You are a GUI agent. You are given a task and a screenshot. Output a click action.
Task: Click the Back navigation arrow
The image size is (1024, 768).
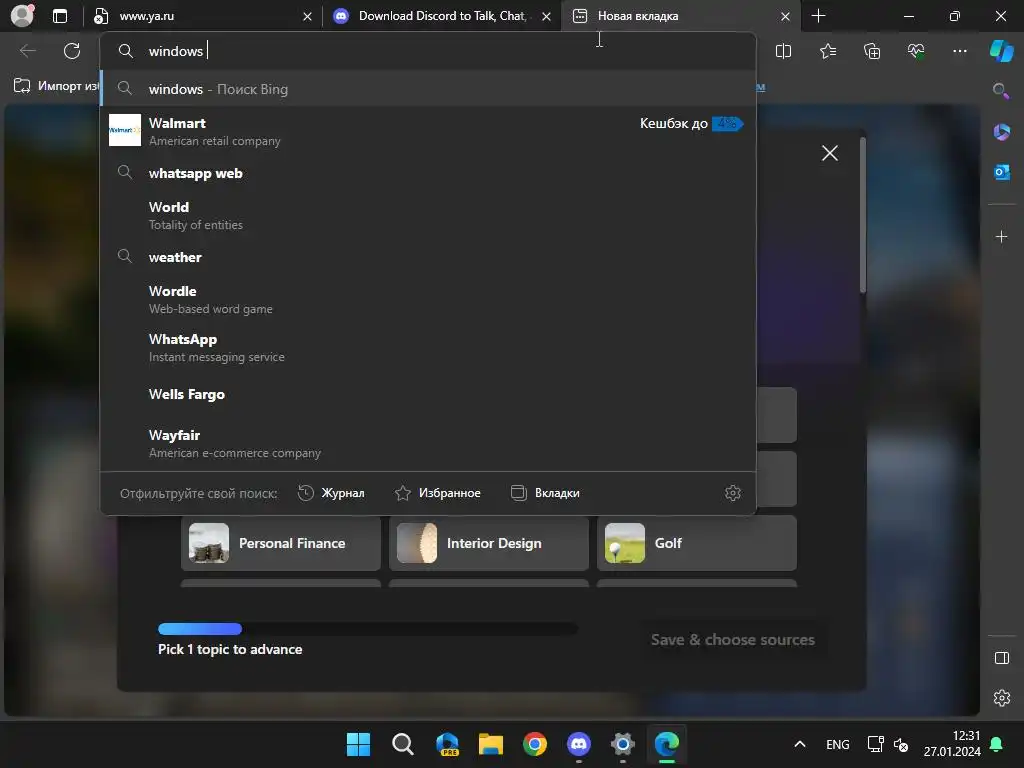pyautogui.click(x=27, y=51)
